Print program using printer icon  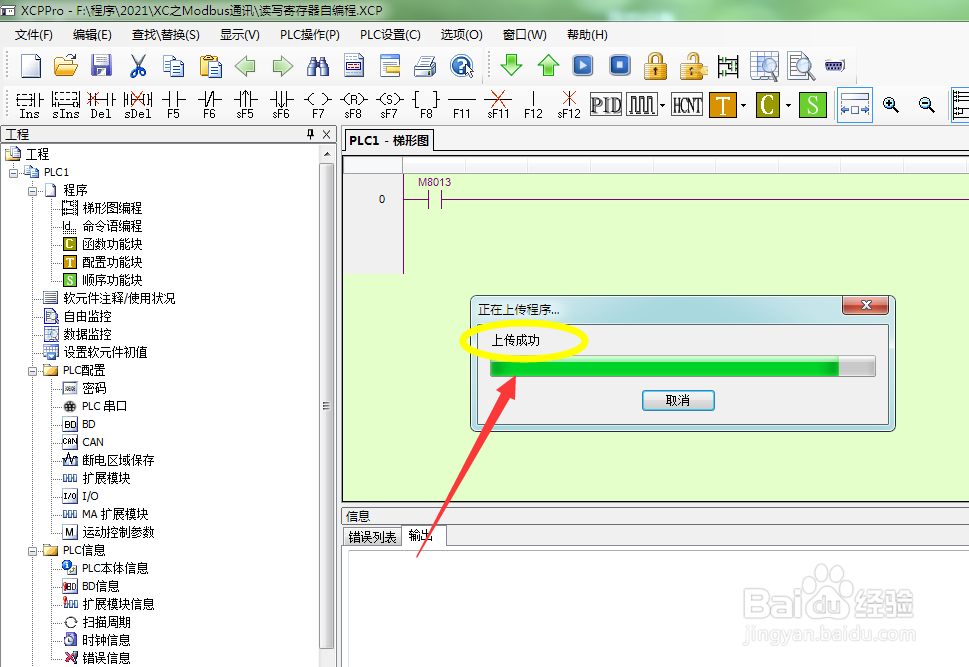[425, 66]
